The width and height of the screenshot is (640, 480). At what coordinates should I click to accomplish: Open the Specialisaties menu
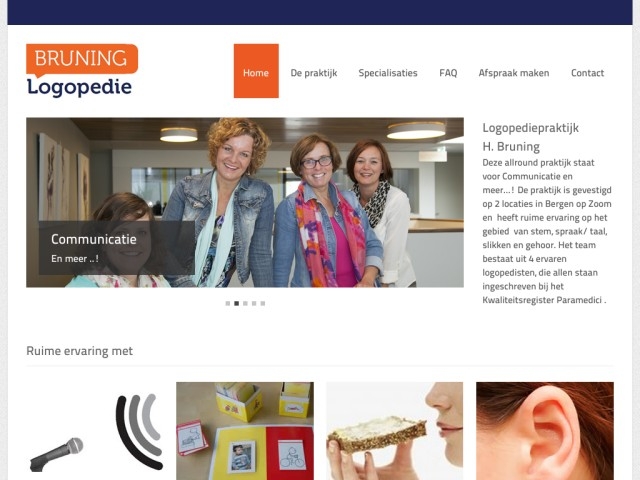[x=388, y=73]
